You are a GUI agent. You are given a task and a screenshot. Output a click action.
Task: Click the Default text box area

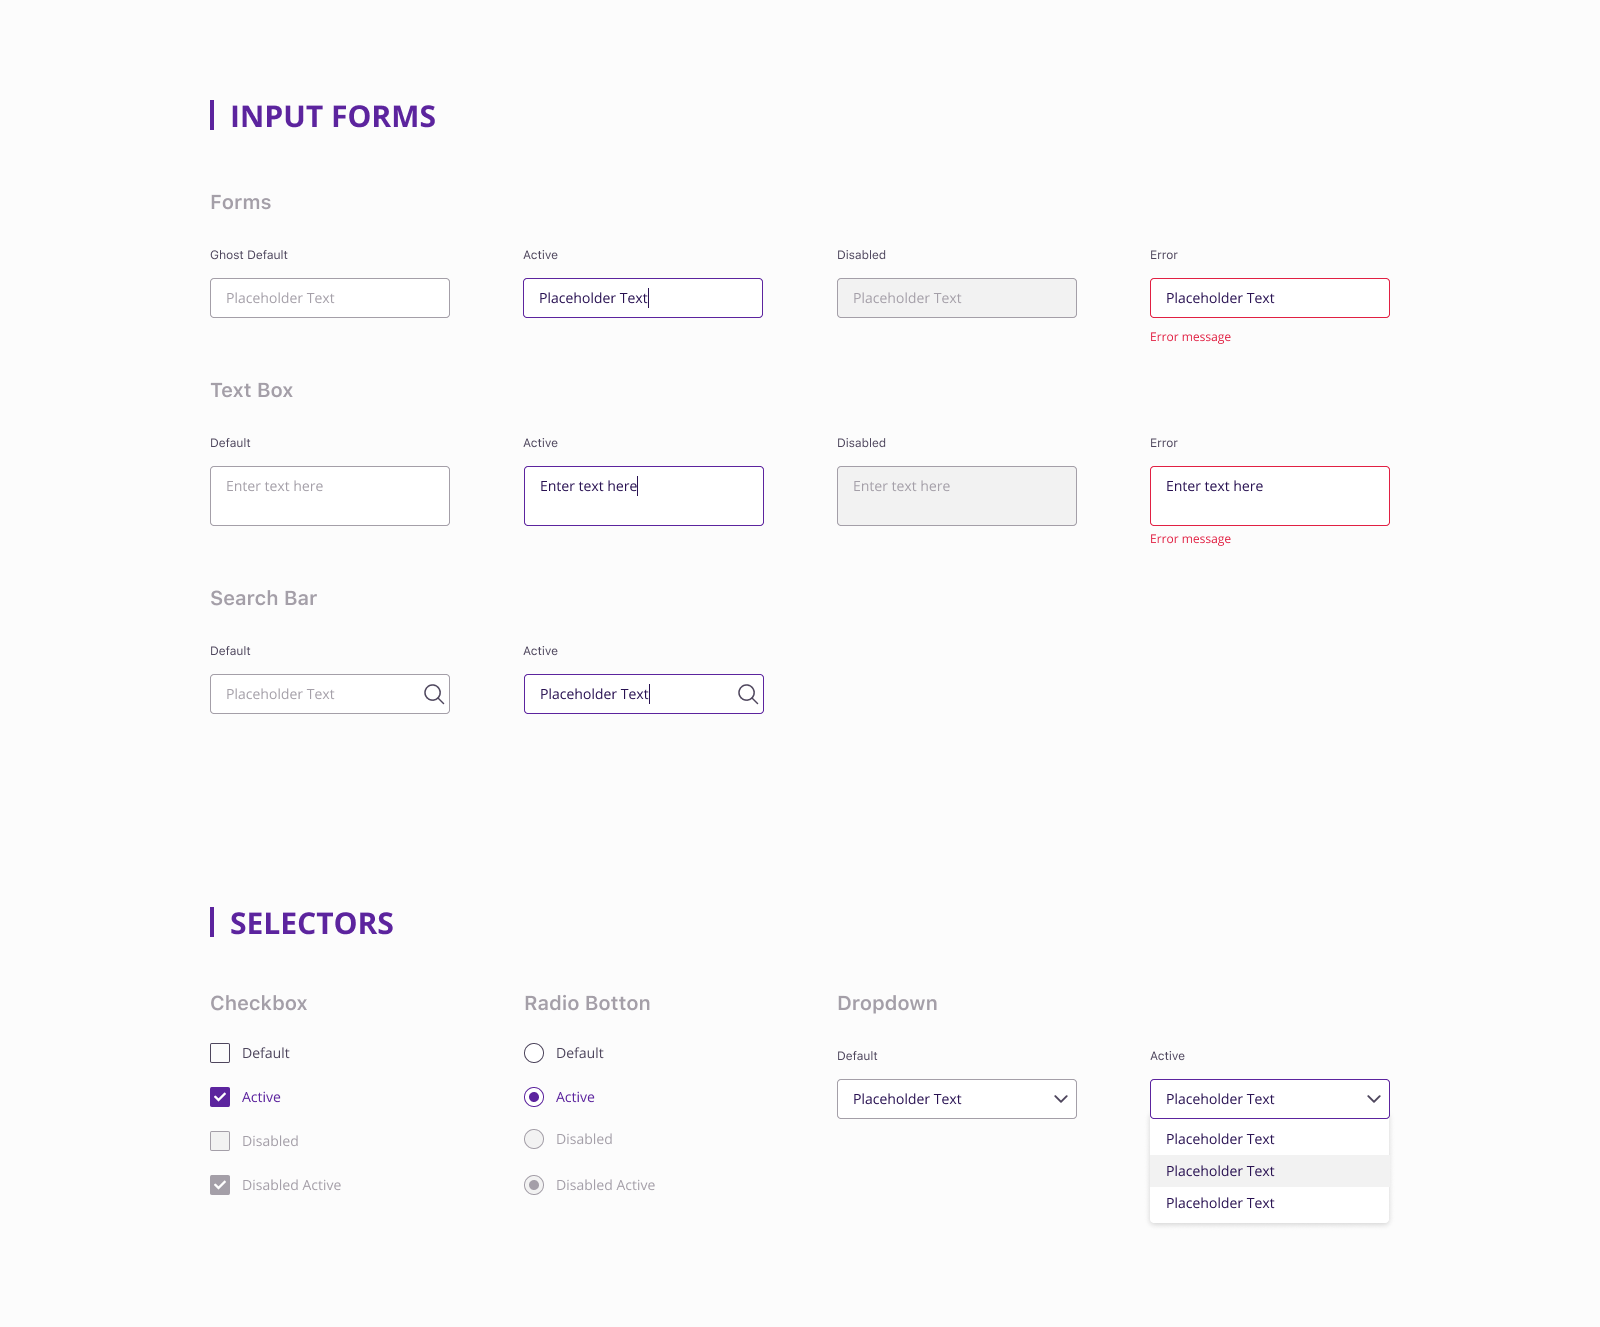tap(330, 496)
